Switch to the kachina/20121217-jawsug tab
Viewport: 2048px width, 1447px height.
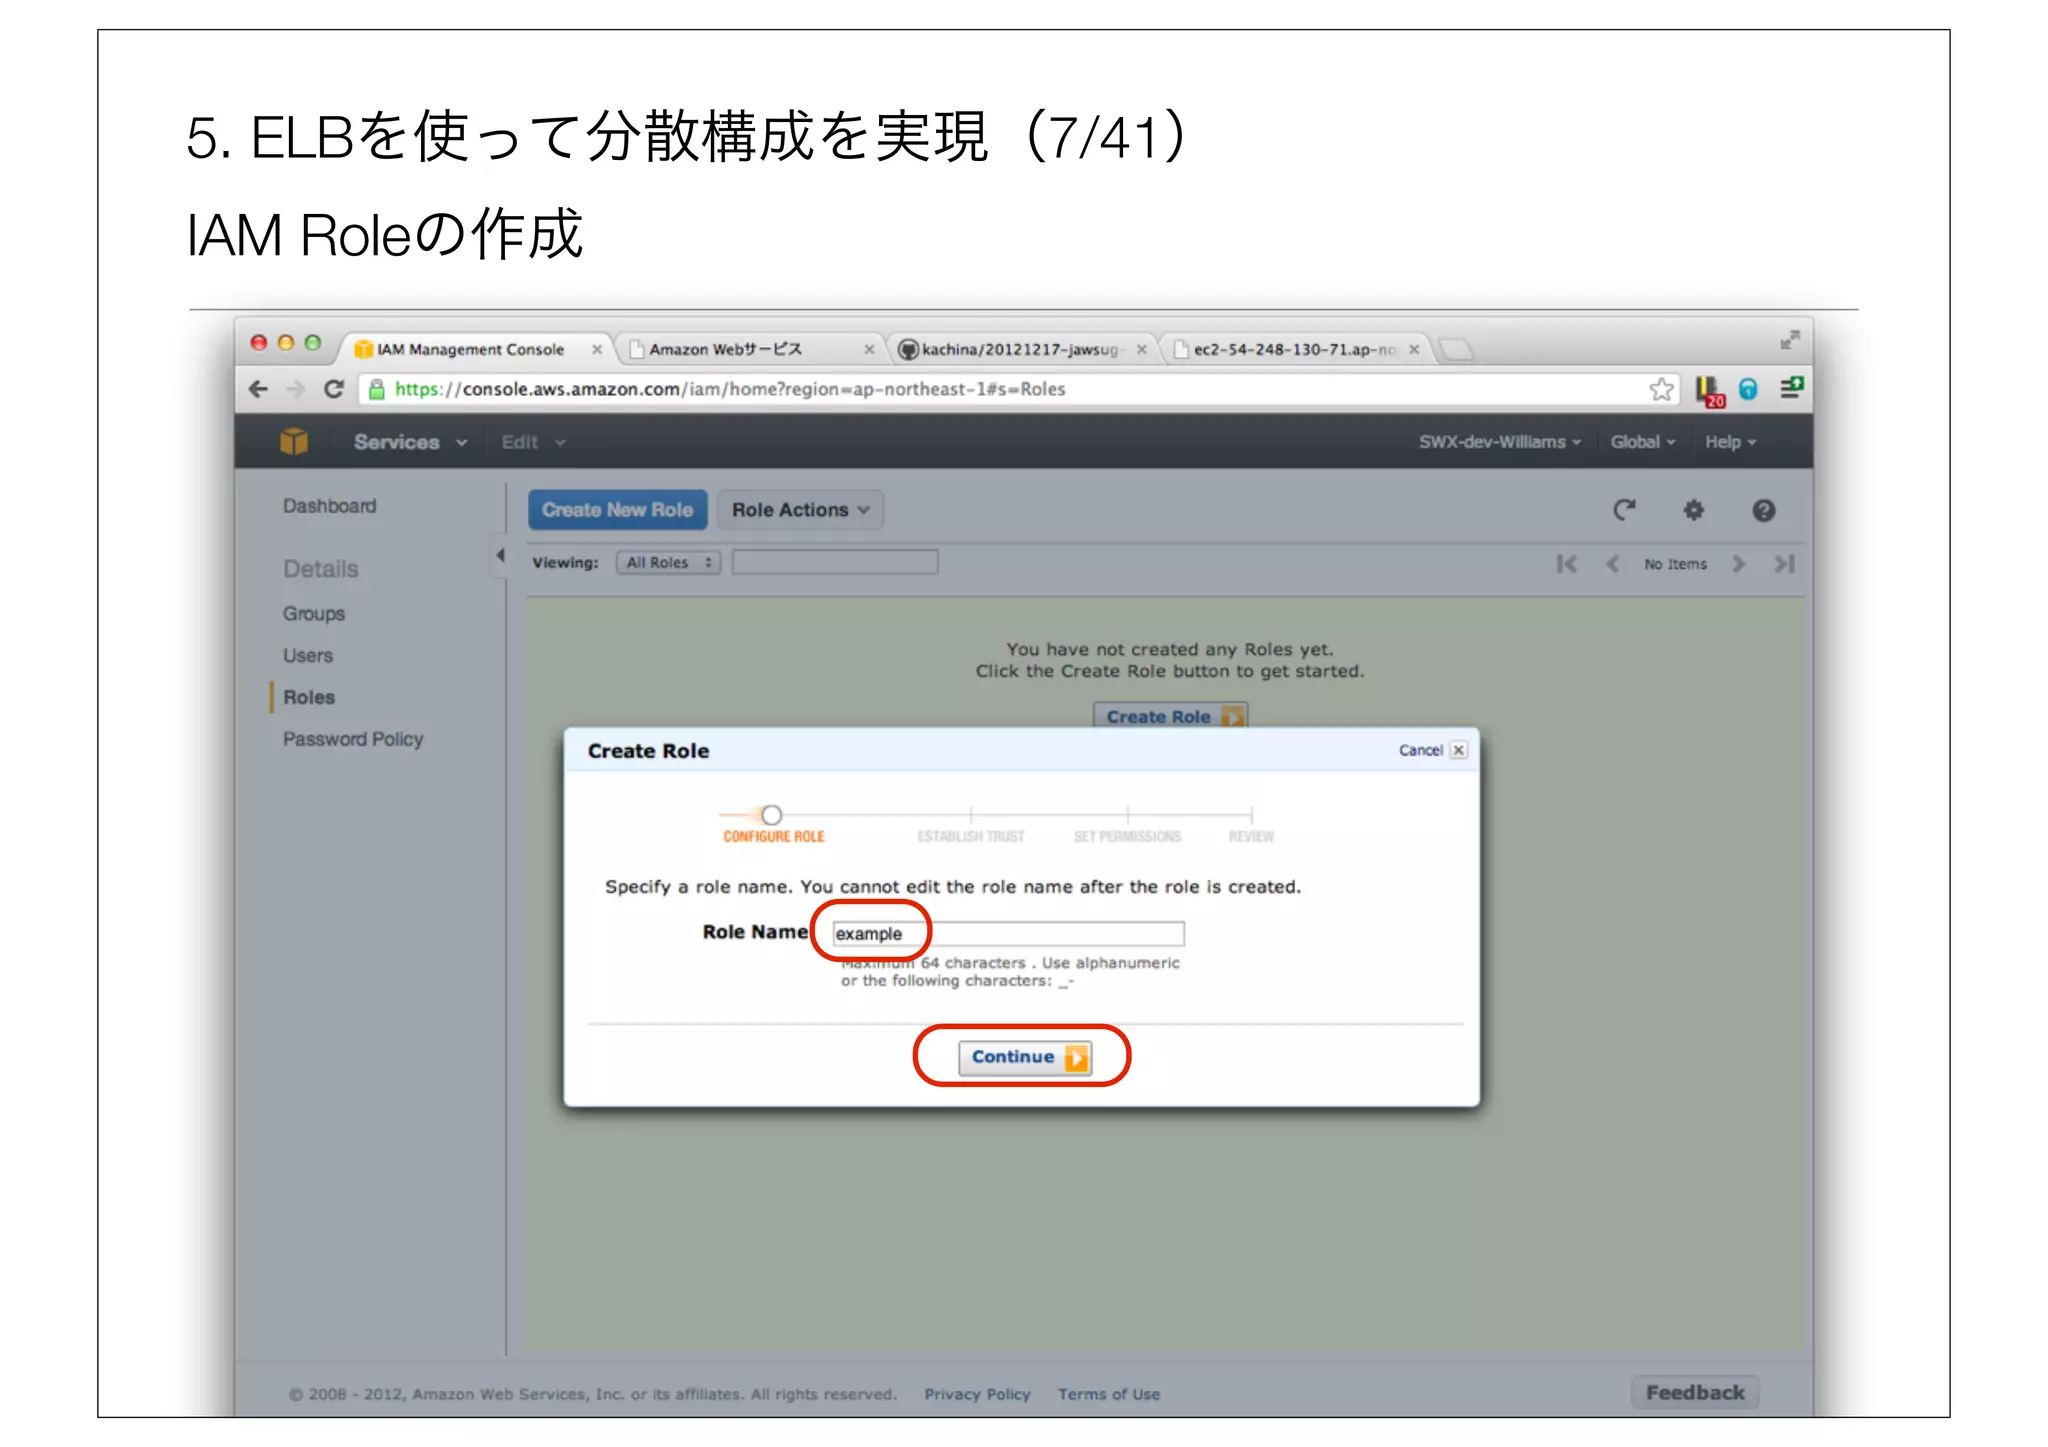tap(1020, 349)
